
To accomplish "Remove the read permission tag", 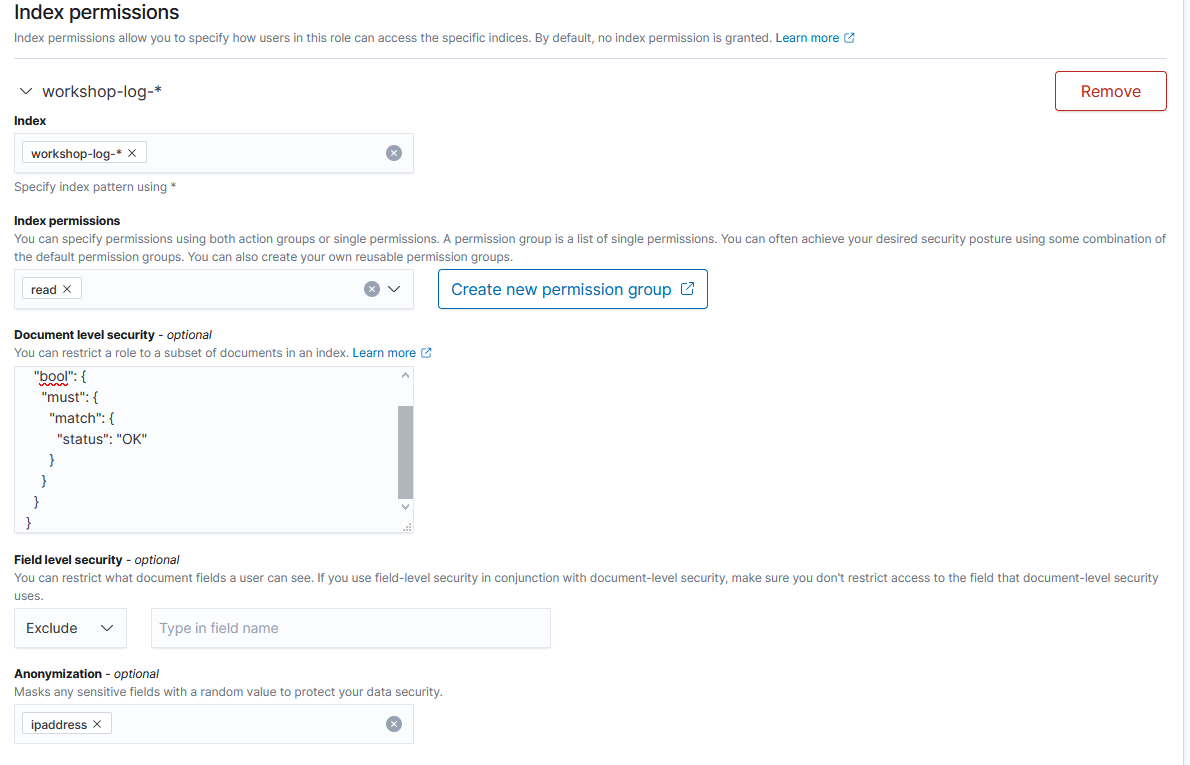I will pyautogui.click(x=67, y=289).
